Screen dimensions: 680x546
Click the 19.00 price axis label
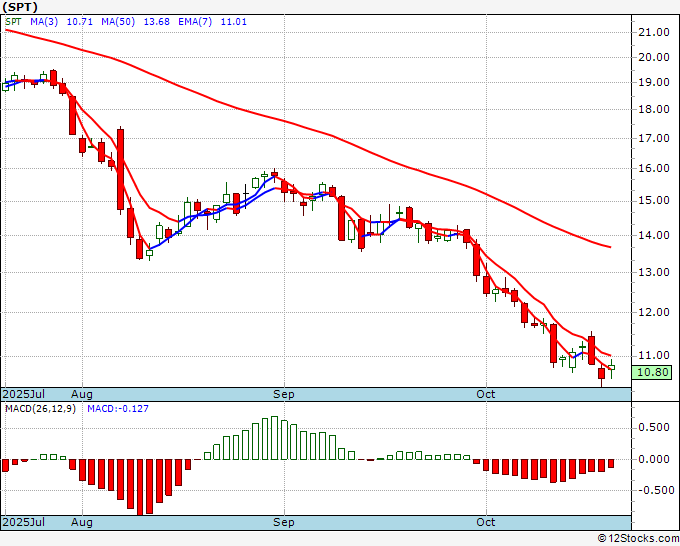coord(654,82)
